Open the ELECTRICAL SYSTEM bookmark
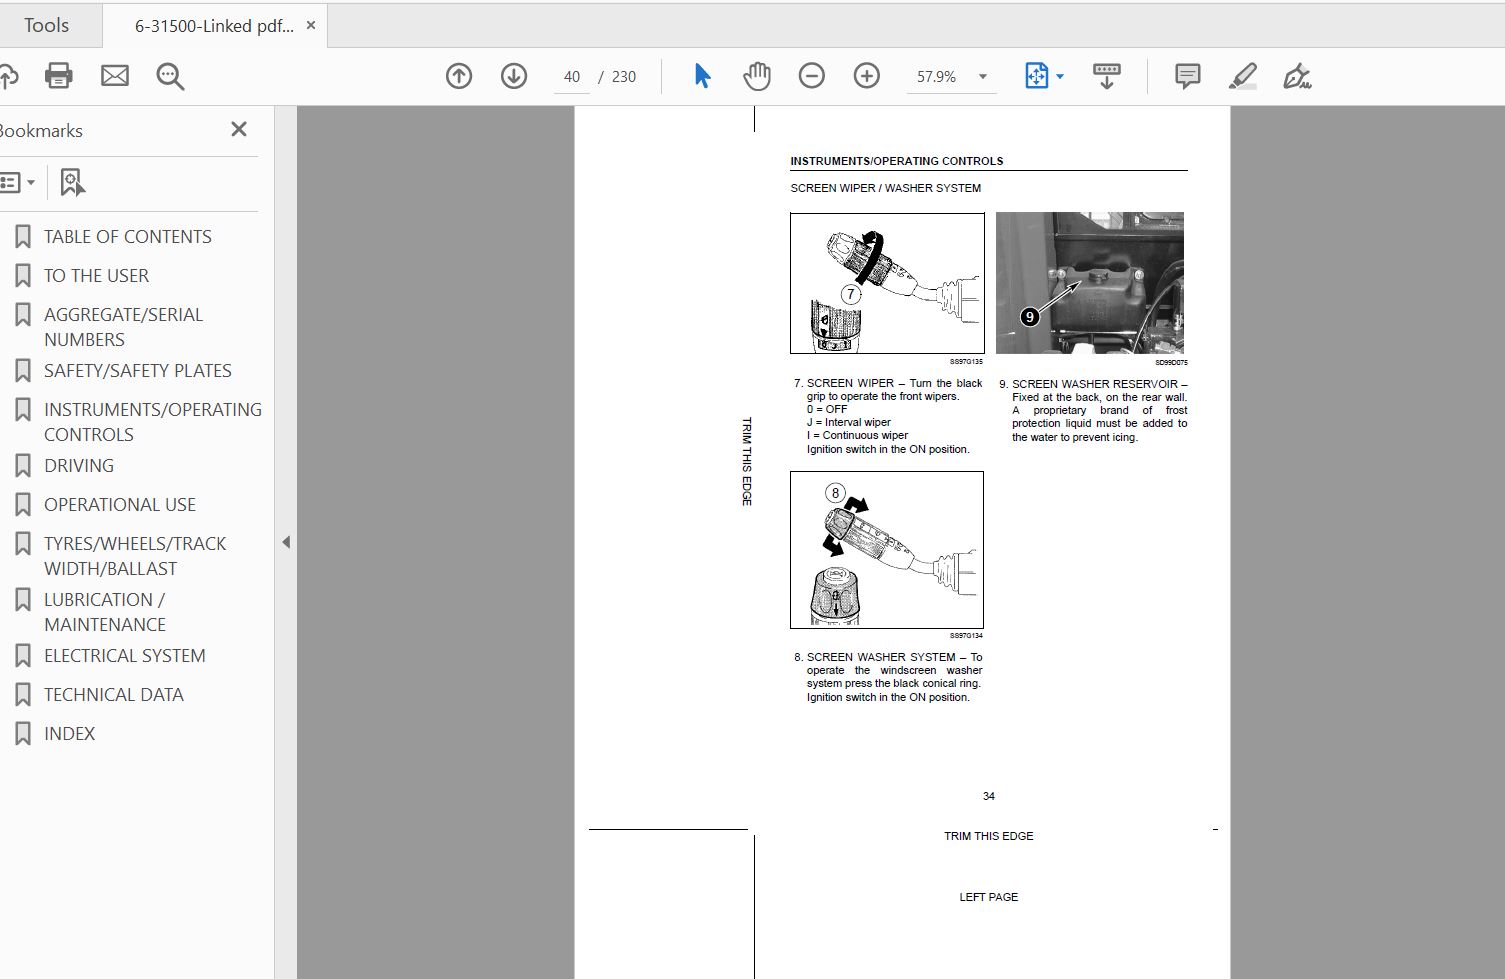This screenshot has width=1505, height=979. tap(125, 655)
